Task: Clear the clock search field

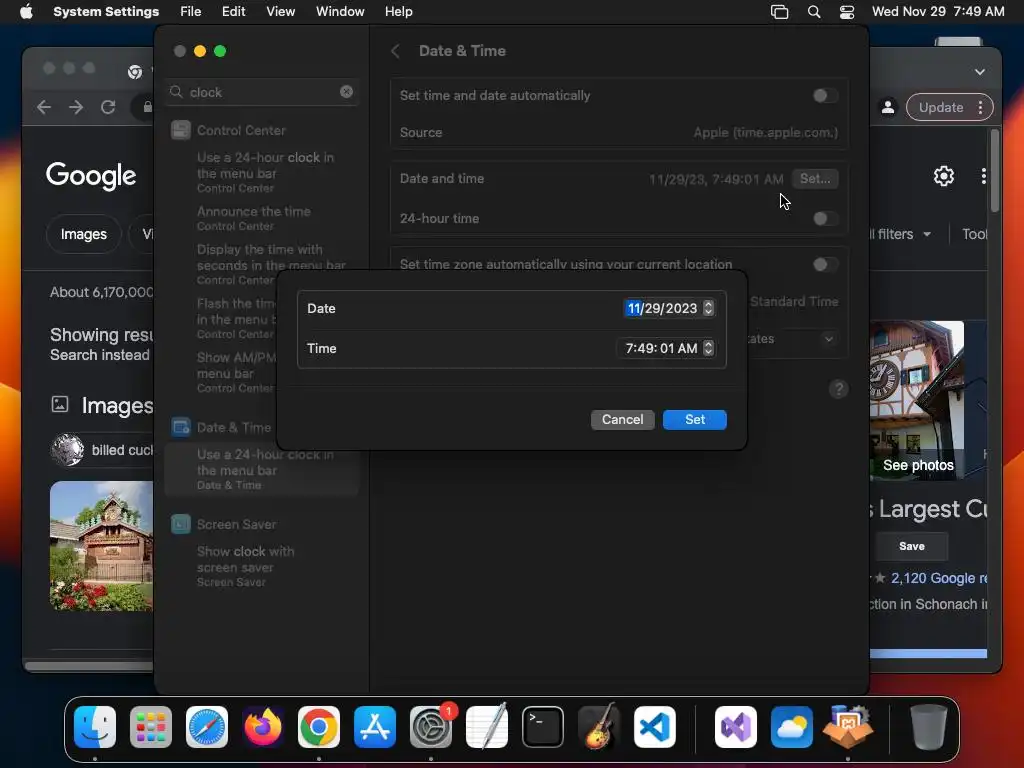Action: click(x=346, y=92)
